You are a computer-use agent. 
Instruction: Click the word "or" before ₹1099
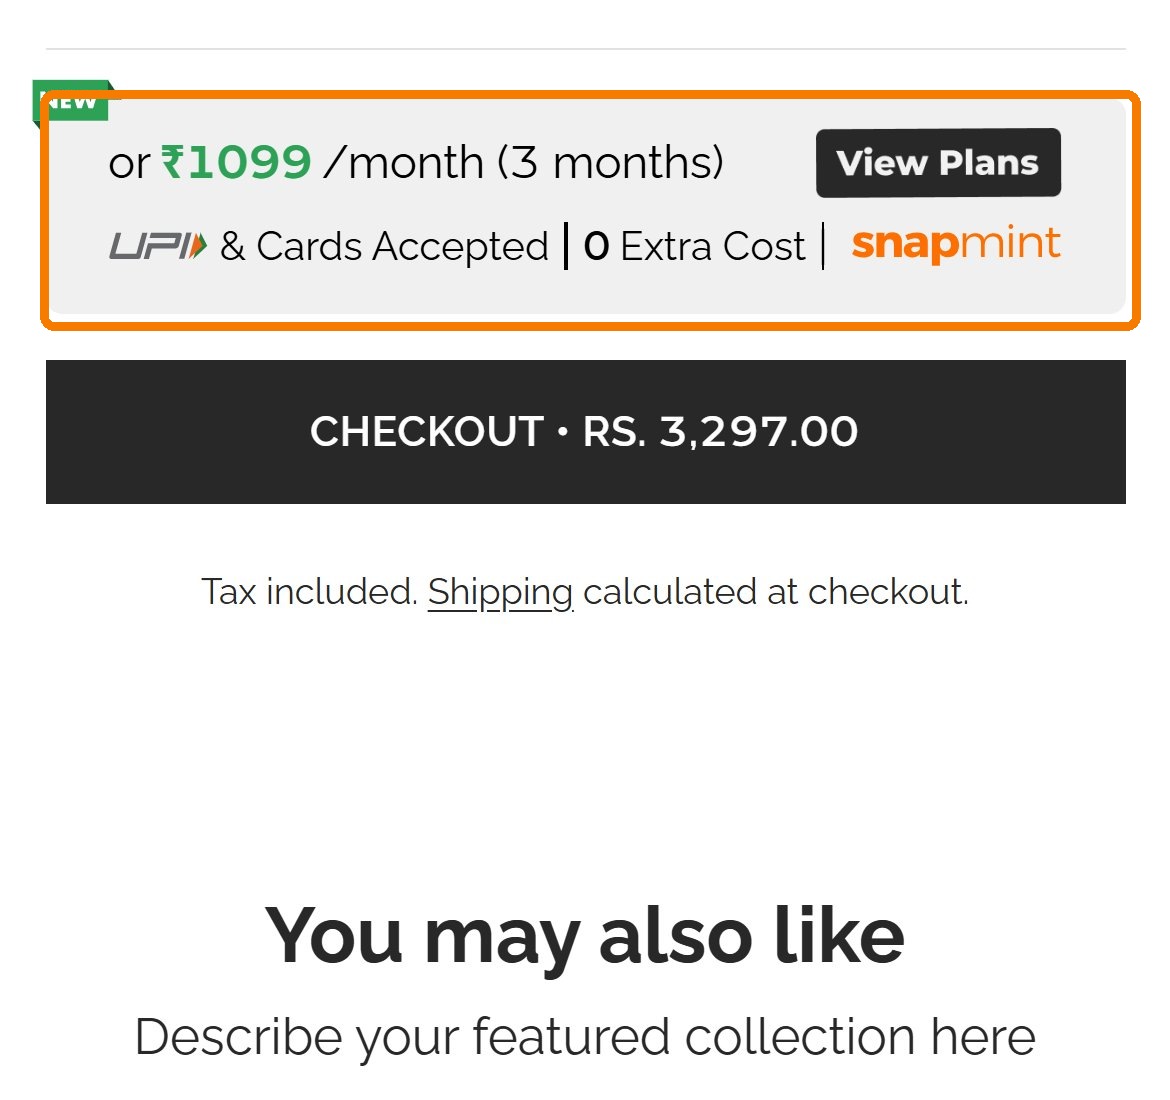point(129,163)
